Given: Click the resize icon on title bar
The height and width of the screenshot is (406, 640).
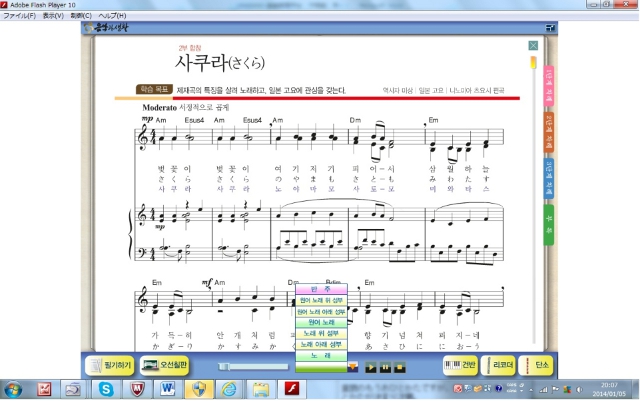Looking at the screenshot, I should tap(550, 28).
